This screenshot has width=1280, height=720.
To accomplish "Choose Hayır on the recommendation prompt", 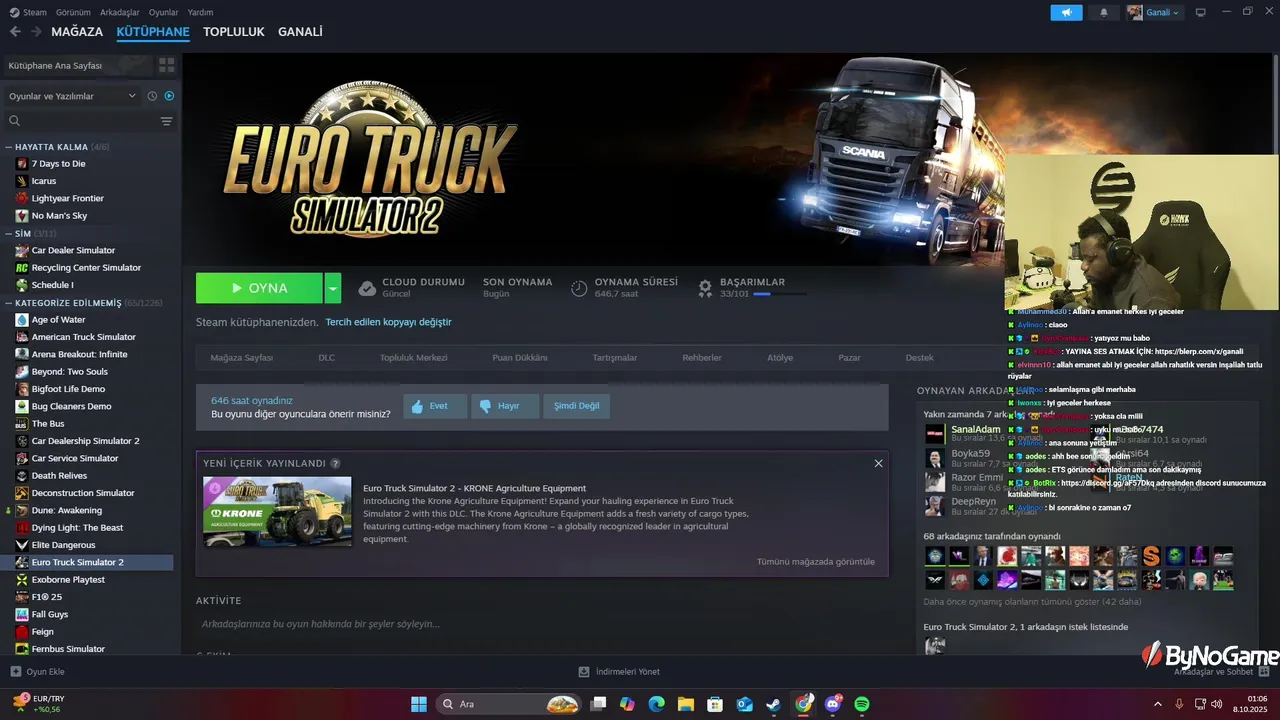I will pos(505,406).
